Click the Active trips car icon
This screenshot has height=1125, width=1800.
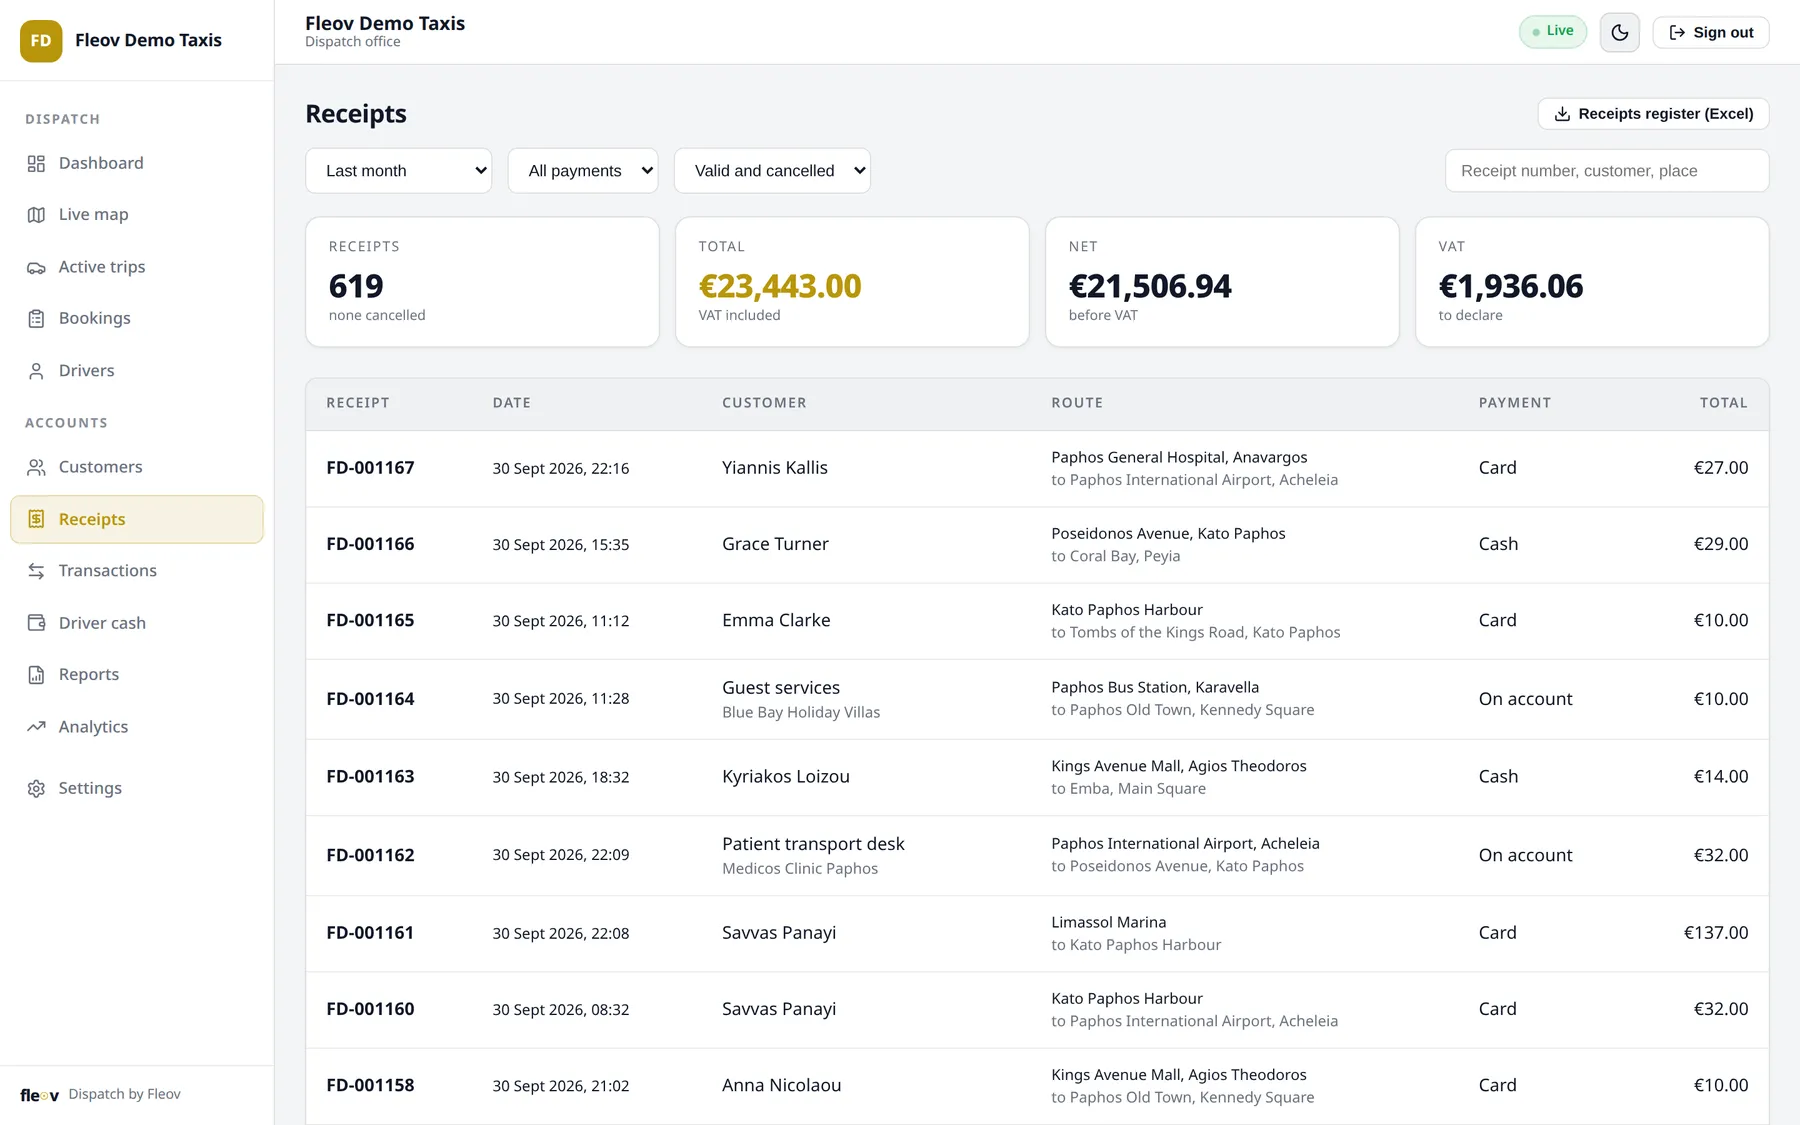point(36,267)
